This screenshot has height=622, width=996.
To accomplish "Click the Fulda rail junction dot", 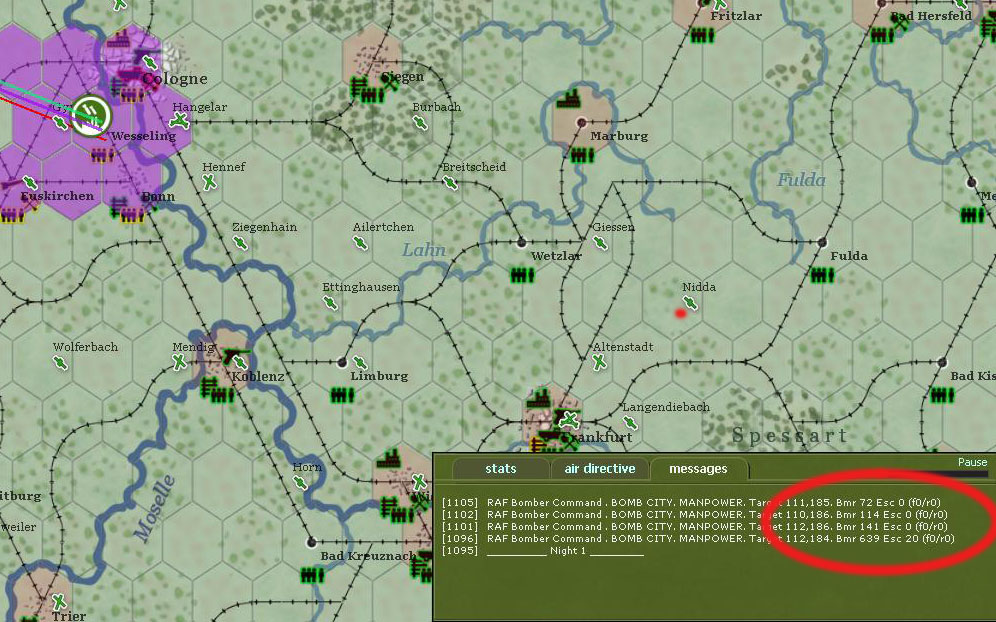I will click(822, 242).
